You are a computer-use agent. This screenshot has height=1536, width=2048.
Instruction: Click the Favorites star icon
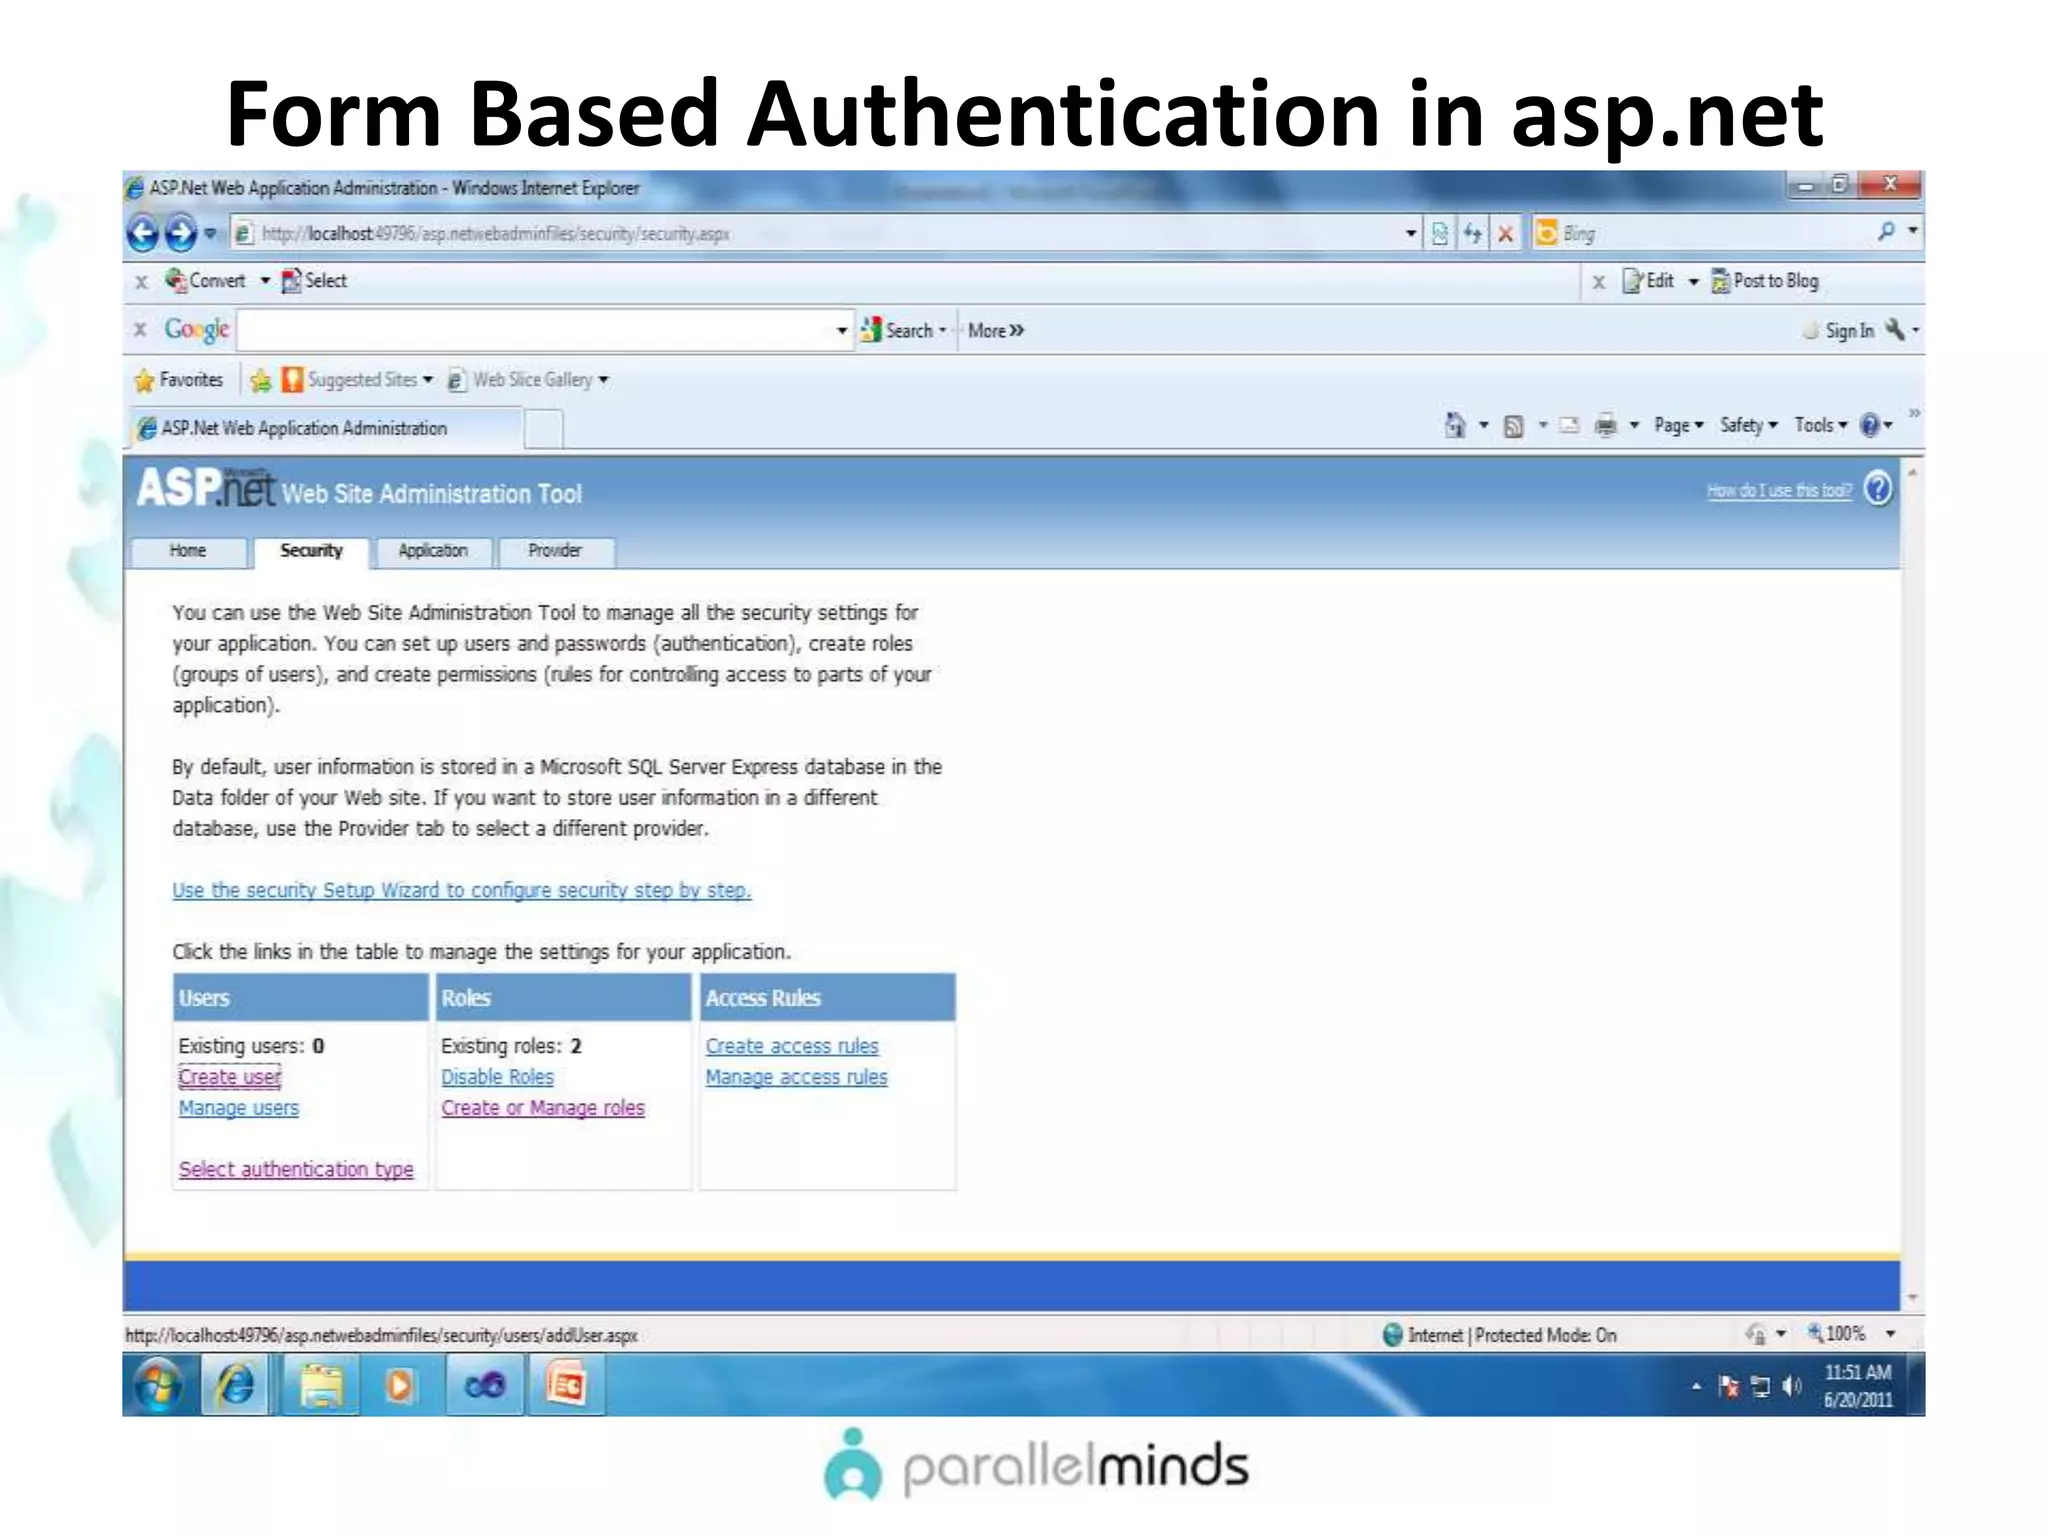coord(145,380)
